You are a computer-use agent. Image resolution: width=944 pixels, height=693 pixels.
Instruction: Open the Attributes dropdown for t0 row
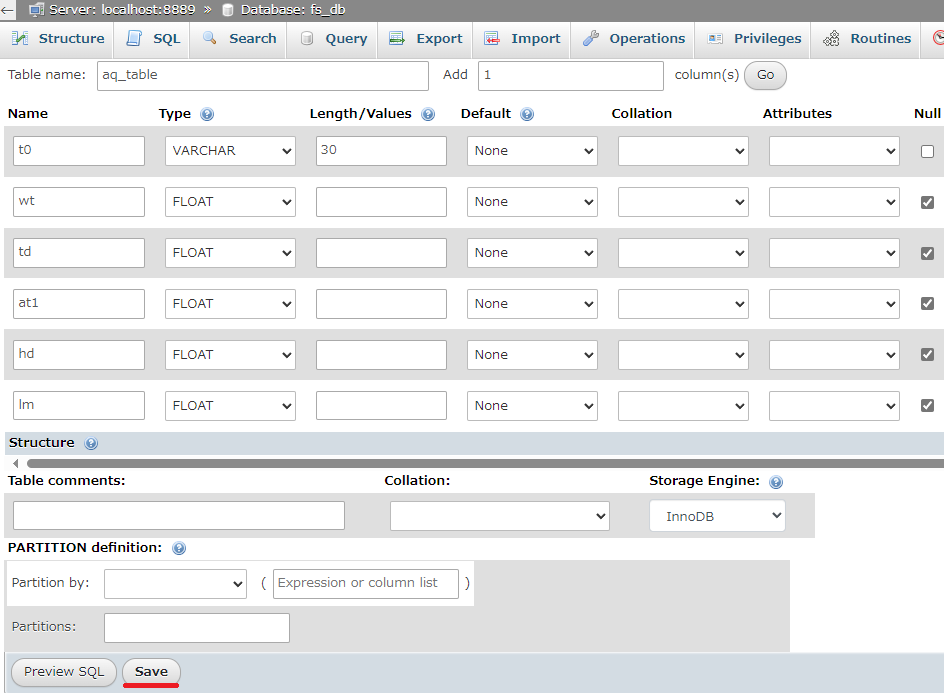(x=834, y=151)
